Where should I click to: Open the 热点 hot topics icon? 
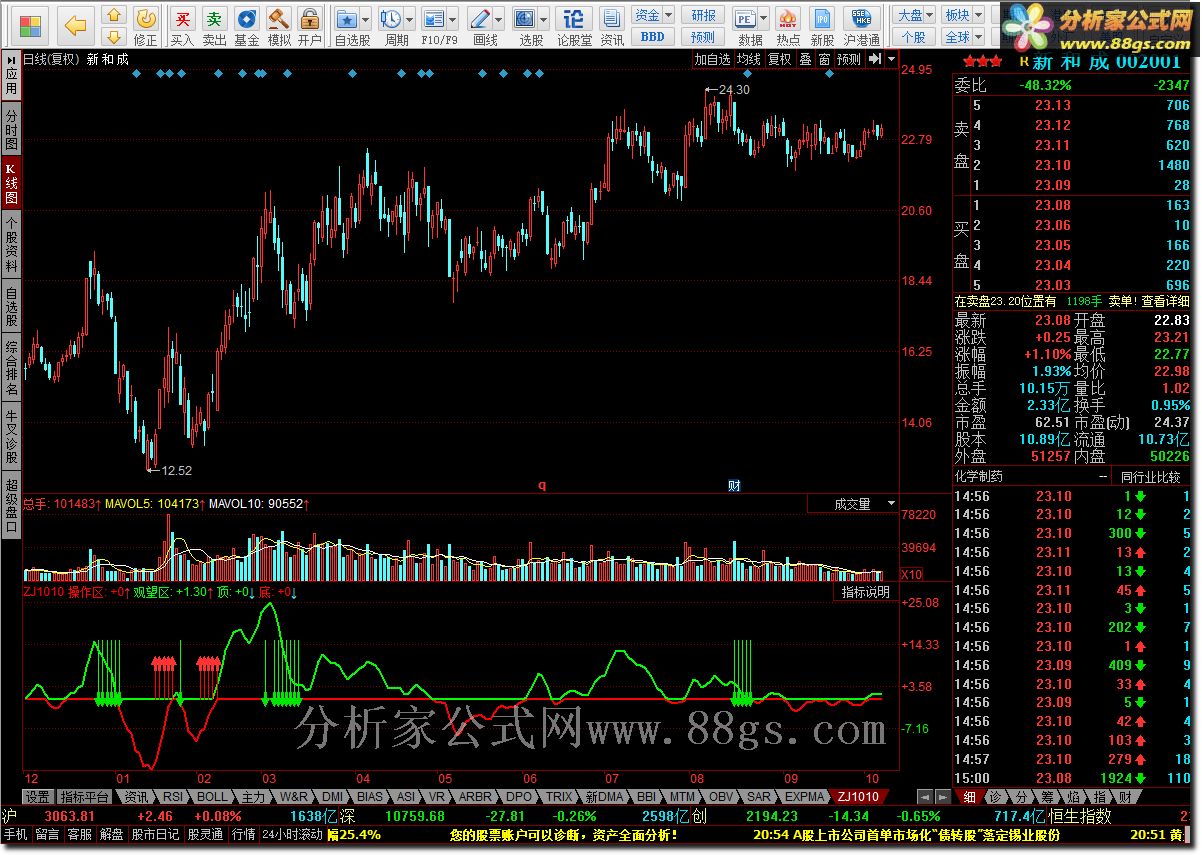pyautogui.click(x=788, y=19)
